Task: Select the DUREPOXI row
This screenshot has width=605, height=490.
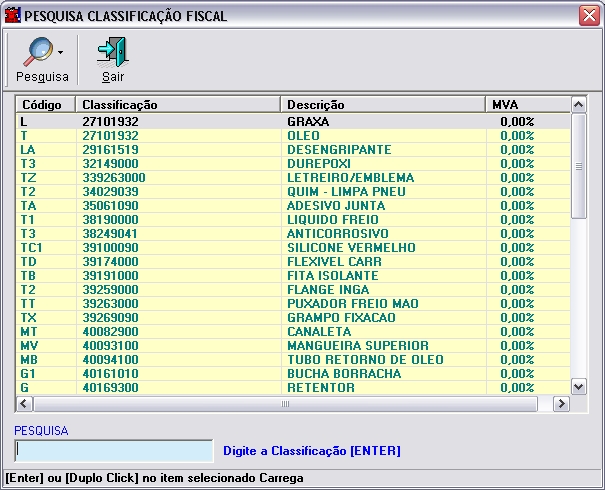Action: coord(293,164)
